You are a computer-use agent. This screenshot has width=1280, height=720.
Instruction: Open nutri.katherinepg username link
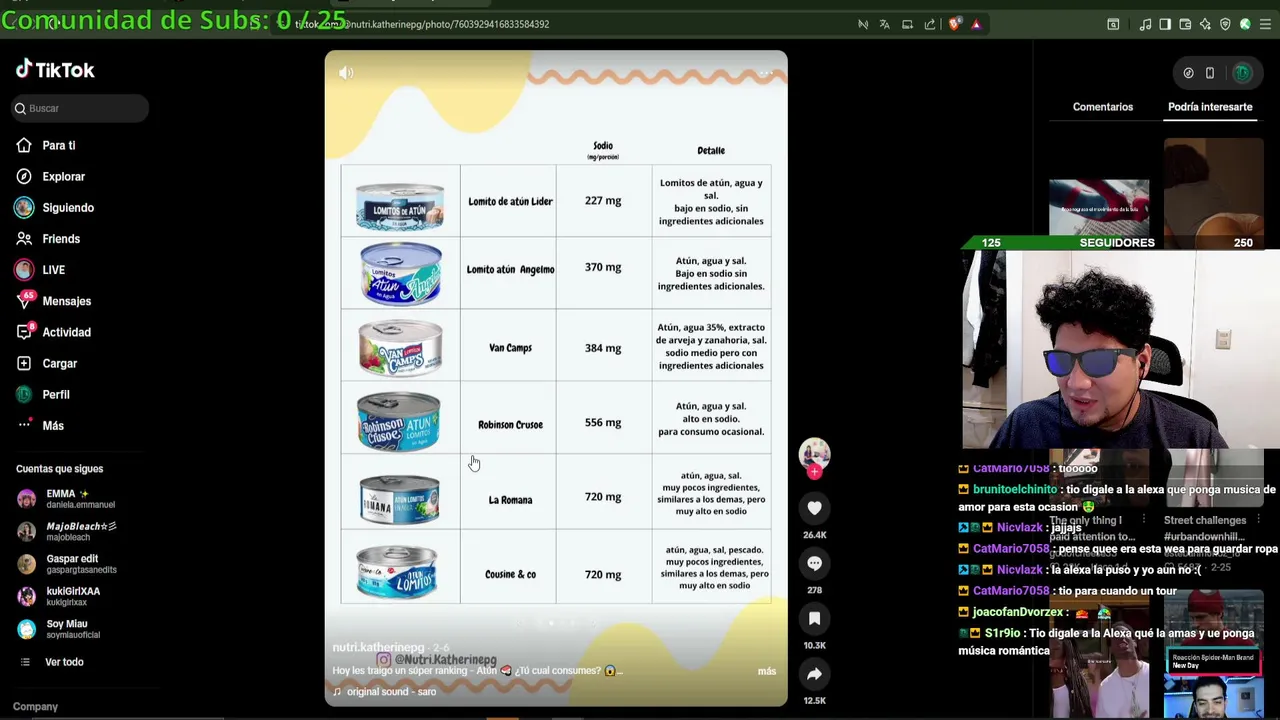[x=378, y=648]
